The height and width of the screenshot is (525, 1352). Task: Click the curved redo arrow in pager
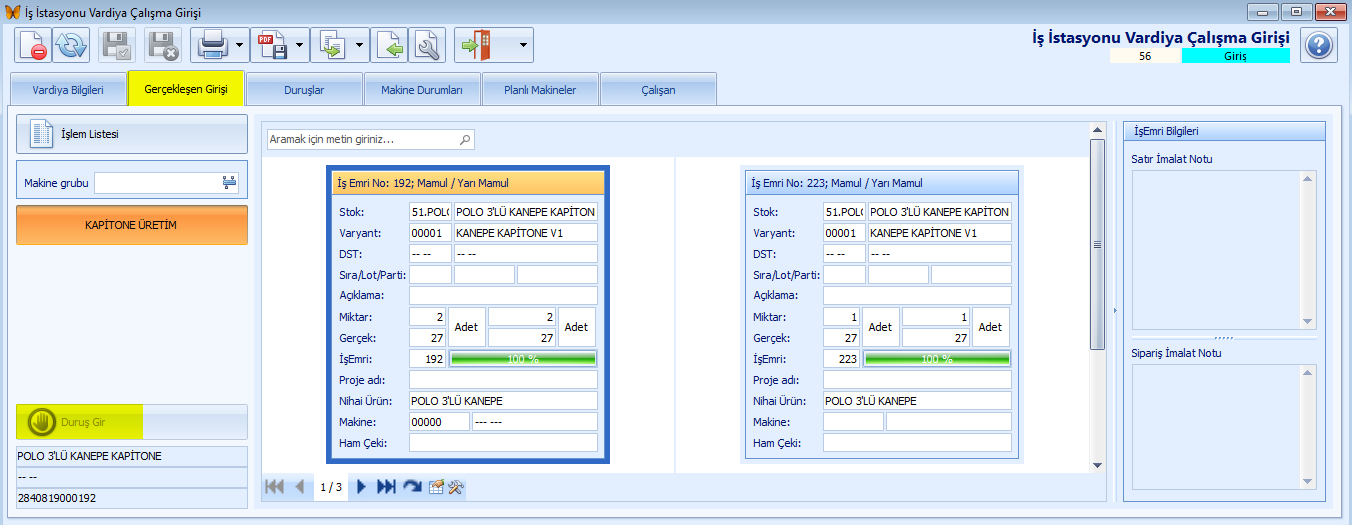pyautogui.click(x=412, y=487)
